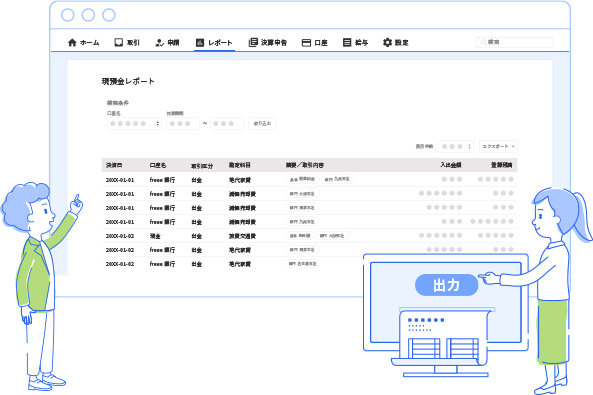Click the 現預金レポート page heading
The height and width of the screenshot is (395, 593).
pyautogui.click(x=128, y=81)
